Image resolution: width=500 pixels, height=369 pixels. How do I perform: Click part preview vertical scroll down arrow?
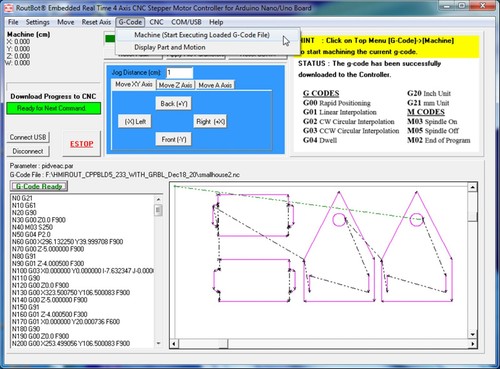coord(472,334)
